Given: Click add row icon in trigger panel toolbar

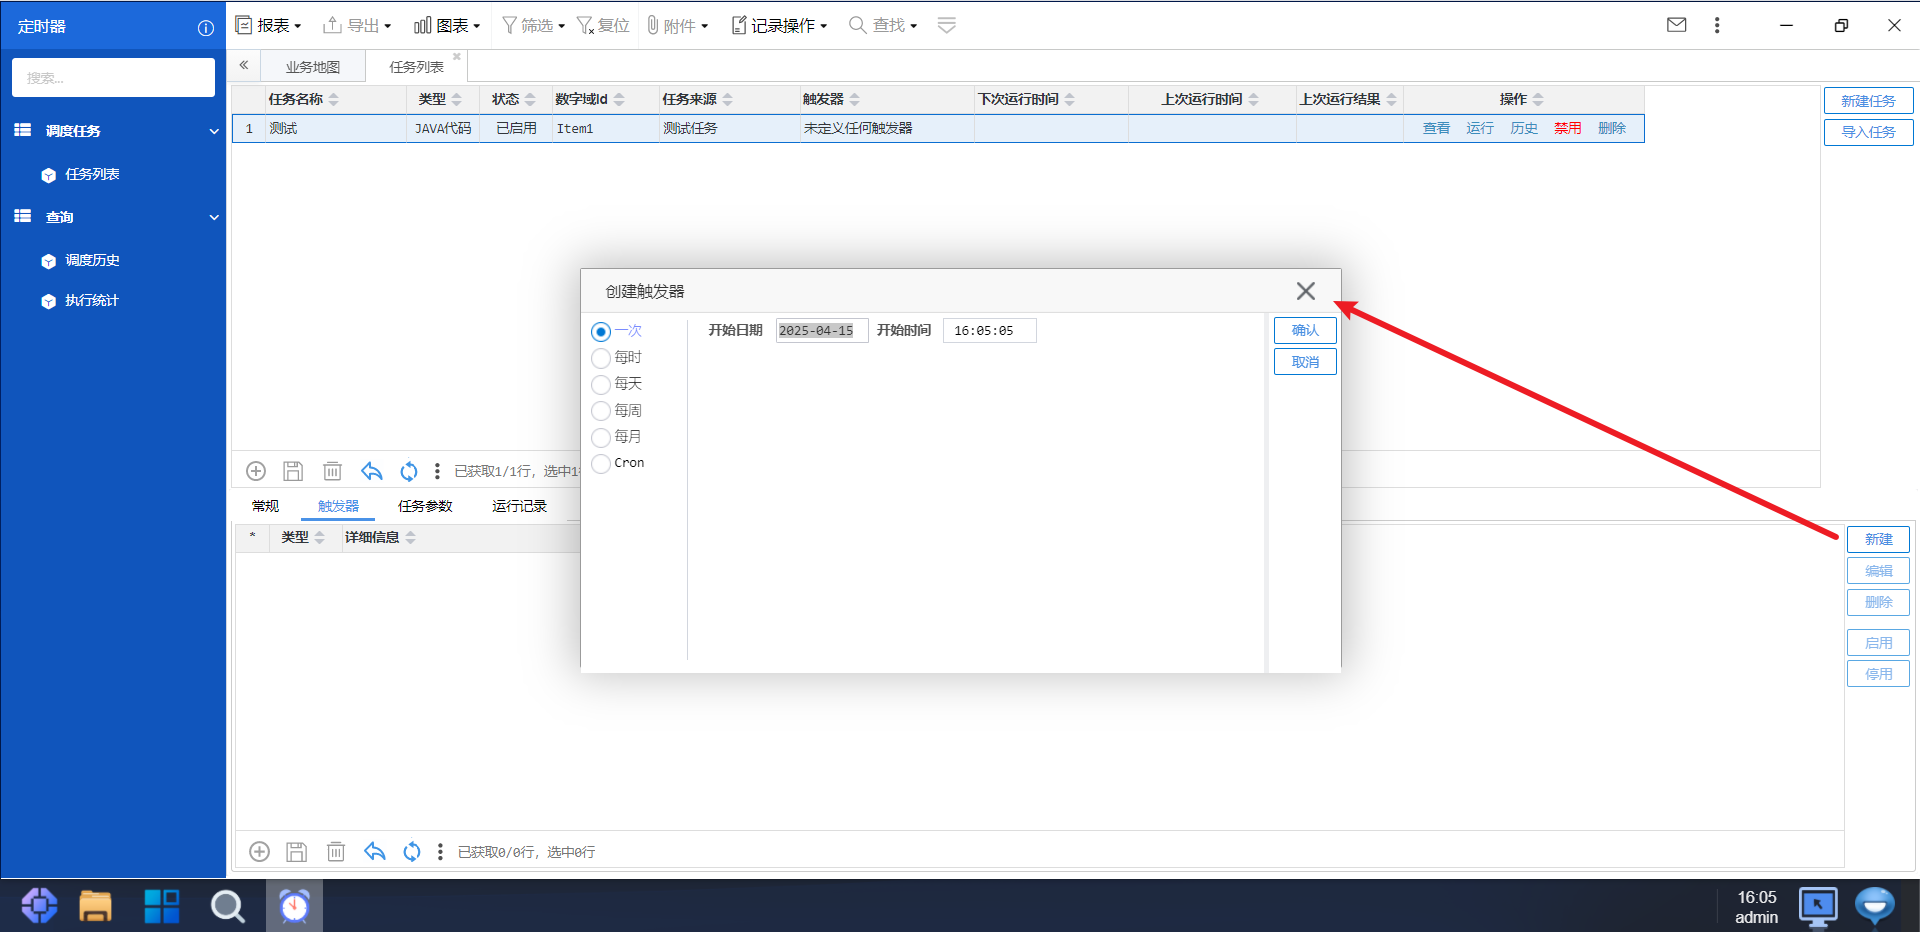Looking at the screenshot, I should 259,852.
